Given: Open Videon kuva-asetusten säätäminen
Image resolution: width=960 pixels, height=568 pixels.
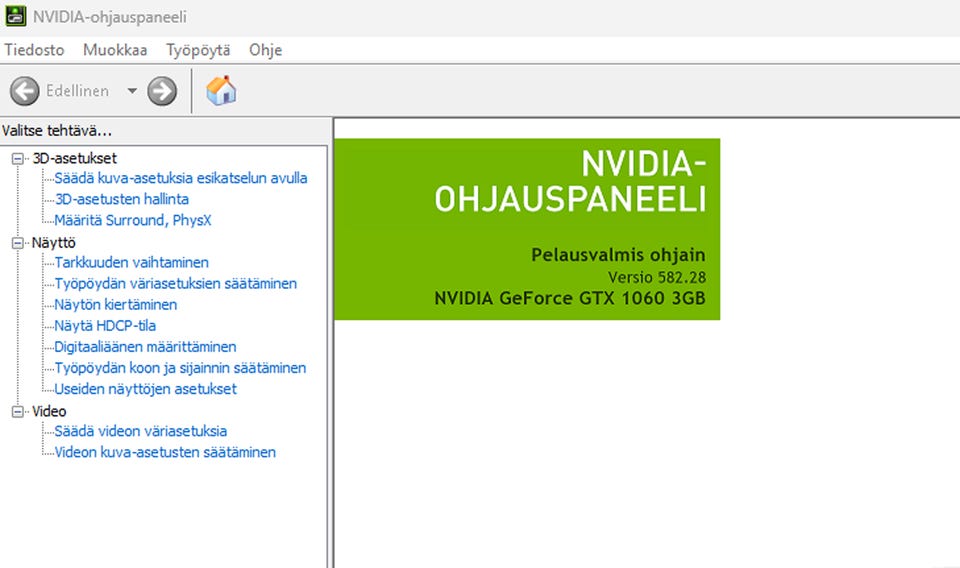Looking at the screenshot, I should click(x=165, y=452).
